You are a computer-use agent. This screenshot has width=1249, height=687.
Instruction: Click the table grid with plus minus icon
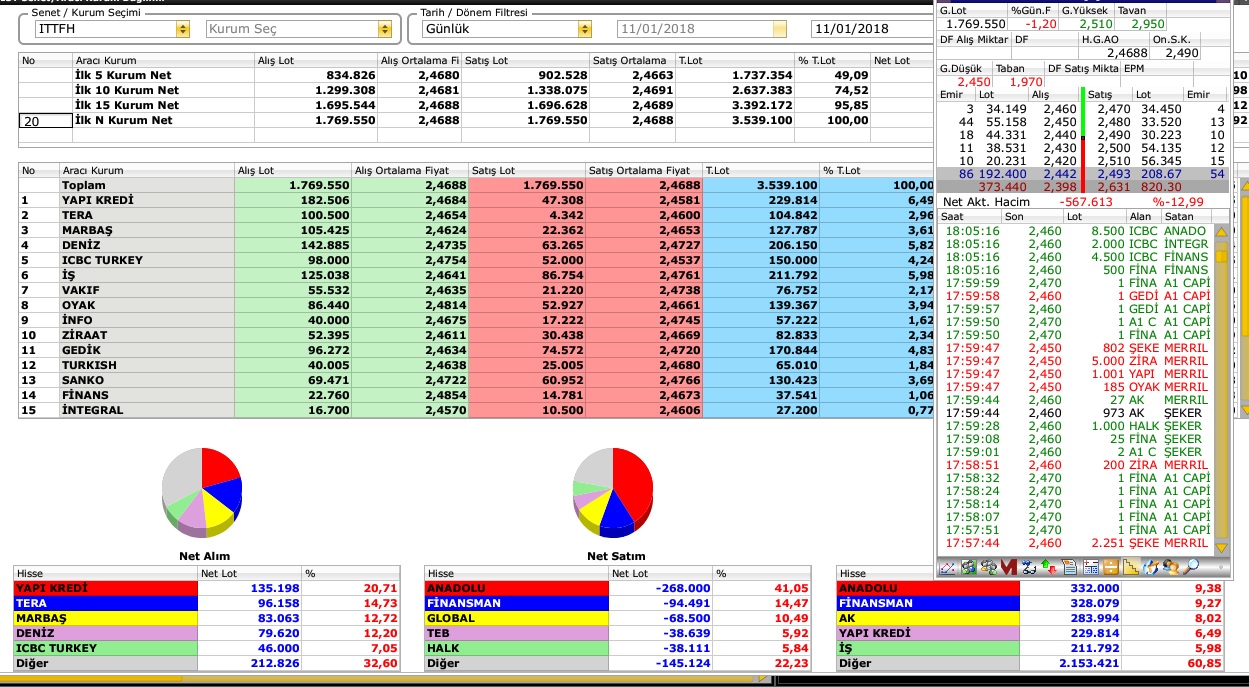coord(1091,568)
